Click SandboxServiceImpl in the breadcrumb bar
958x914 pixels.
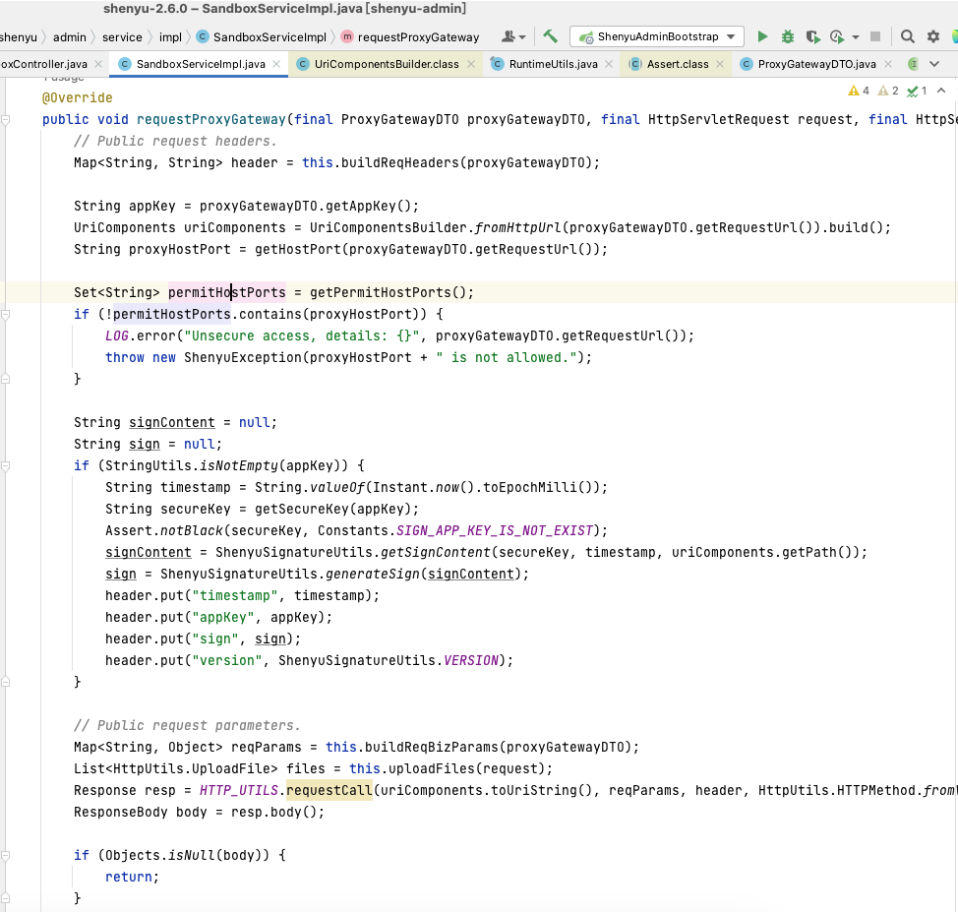(x=261, y=37)
